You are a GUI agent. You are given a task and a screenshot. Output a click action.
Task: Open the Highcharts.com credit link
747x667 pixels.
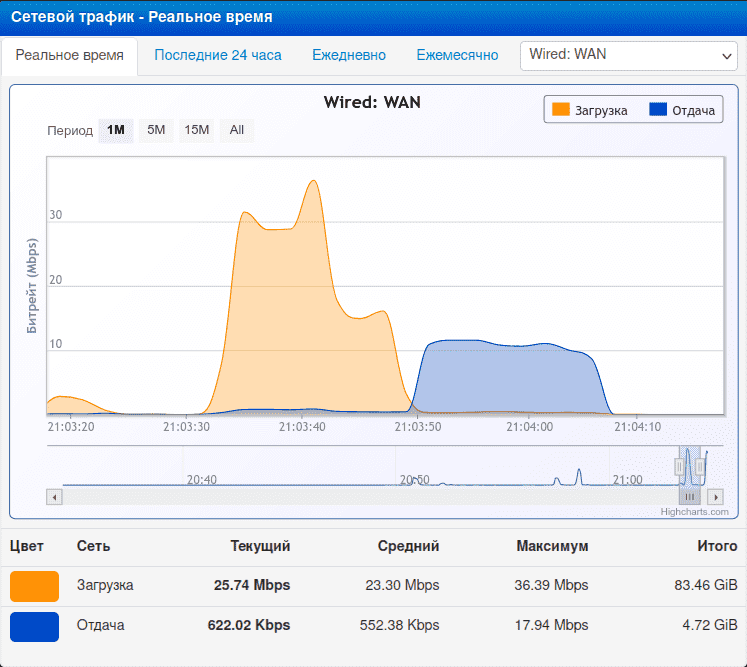(x=694, y=511)
